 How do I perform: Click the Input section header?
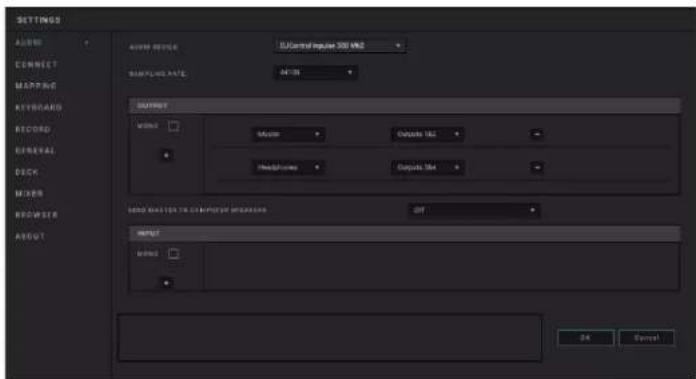[404, 233]
